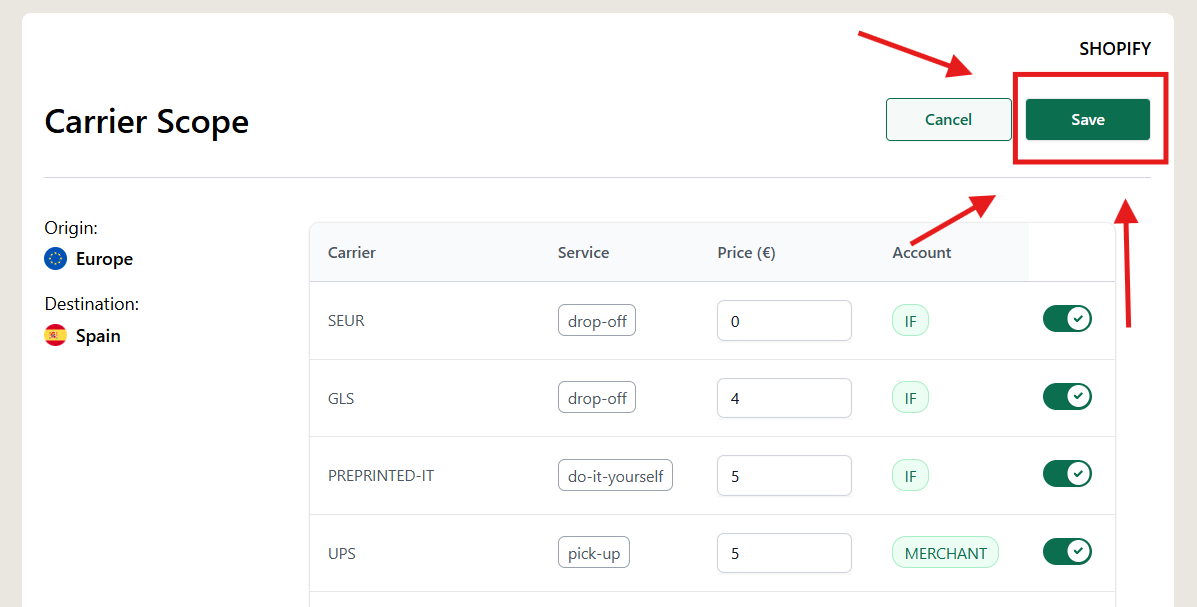Click the IF account badge for PREPRINTED-IT
The image size is (1197, 607).
click(910, 476)
